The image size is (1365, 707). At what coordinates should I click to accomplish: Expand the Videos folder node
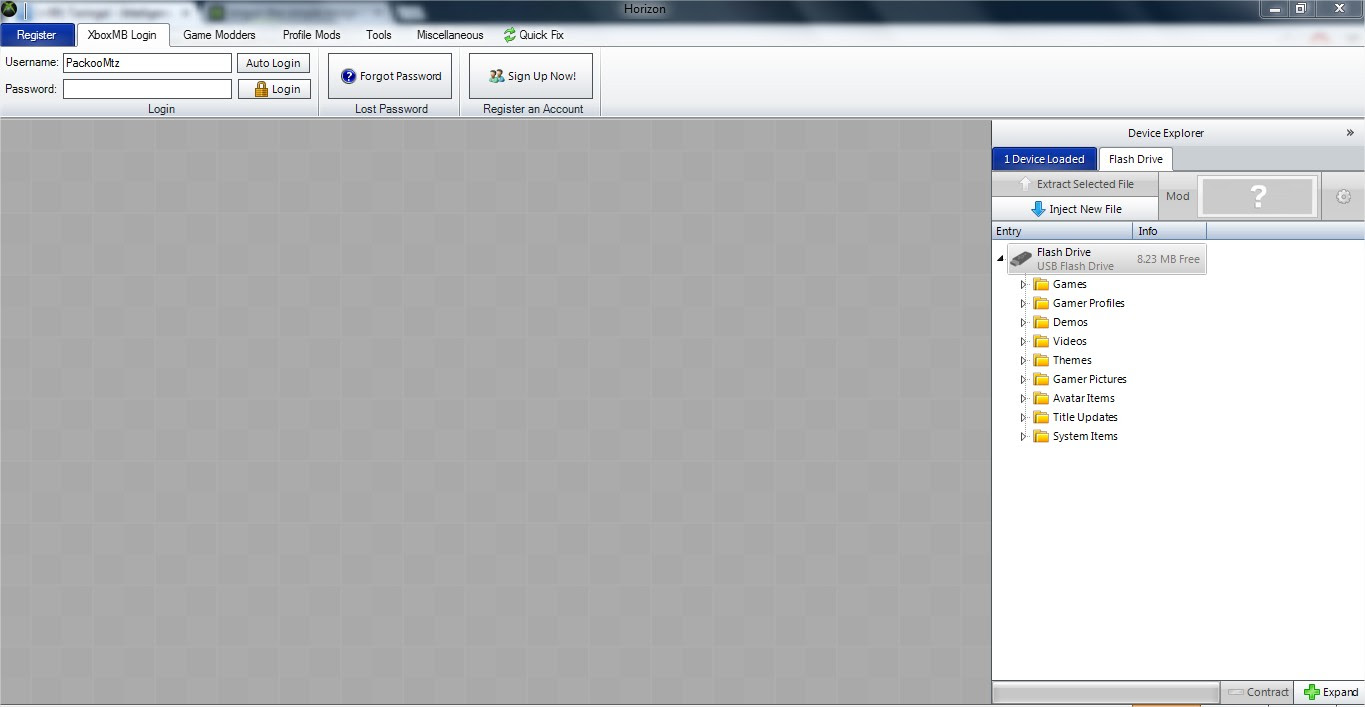pos(1023,342)
